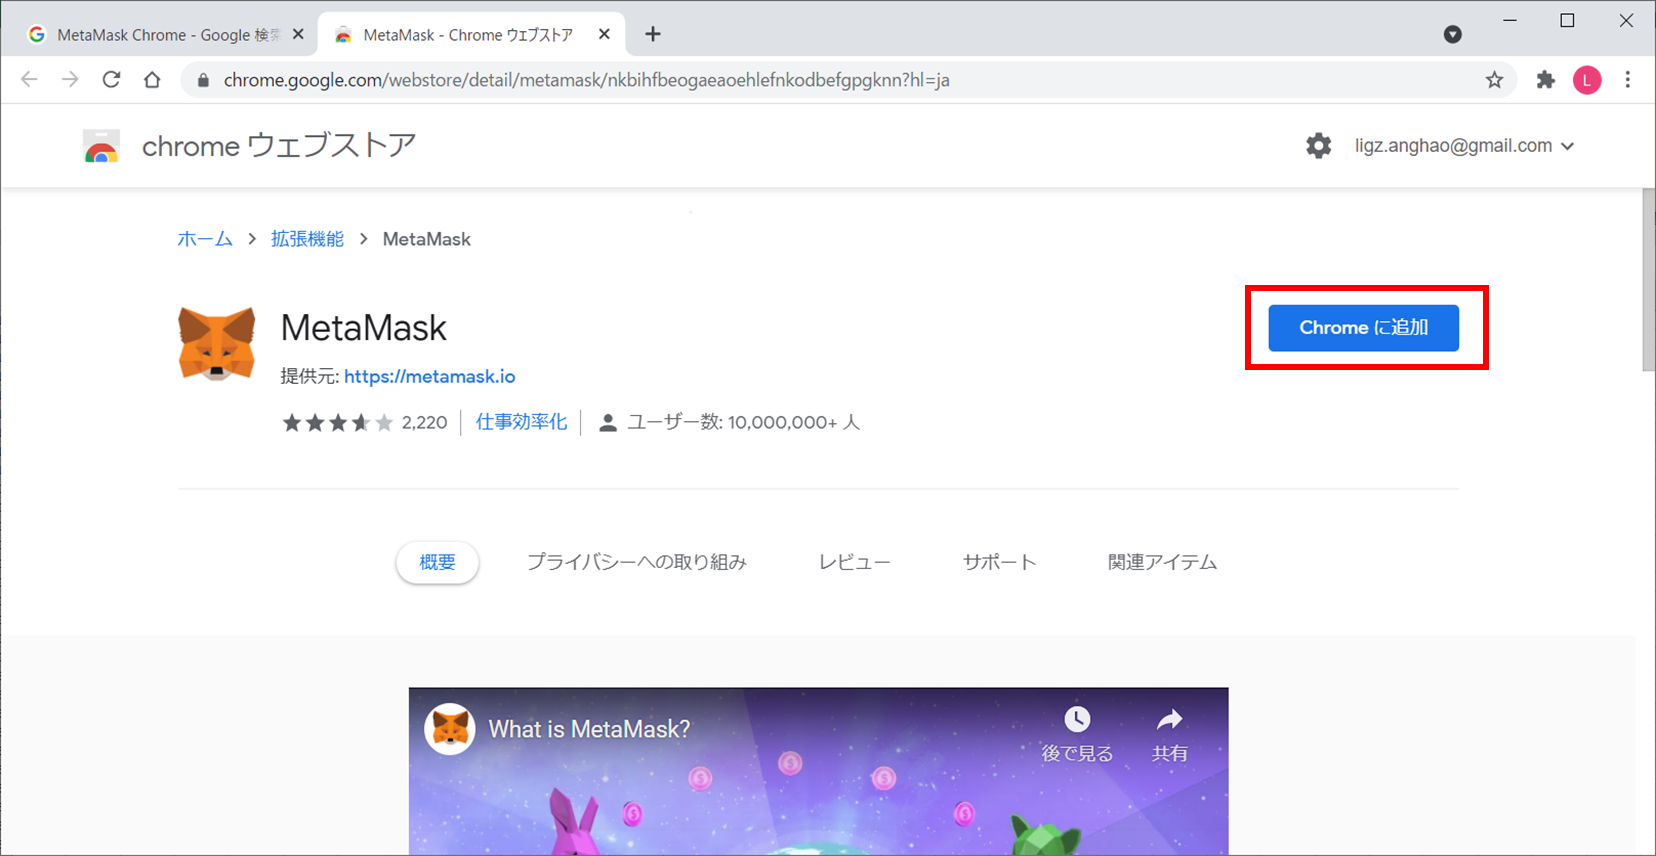Open the 仕事効率化 category link
1656x856 pixels.
tap(521, 422)
